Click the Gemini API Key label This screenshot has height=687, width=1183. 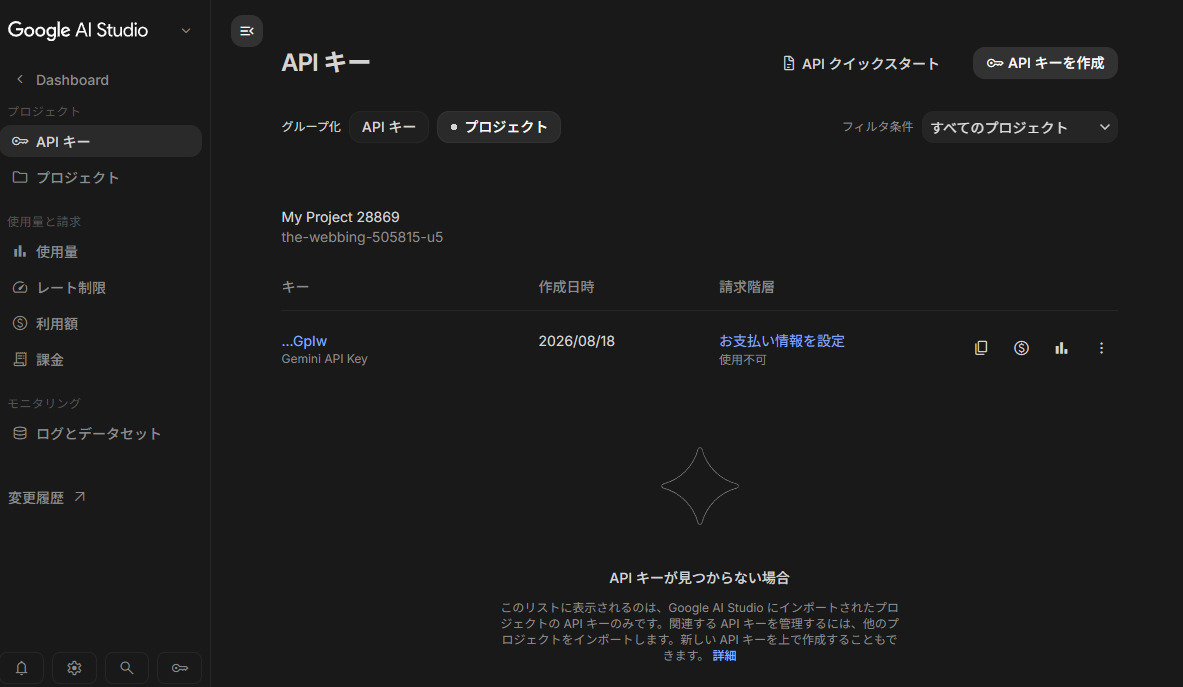tap(324, 359)
